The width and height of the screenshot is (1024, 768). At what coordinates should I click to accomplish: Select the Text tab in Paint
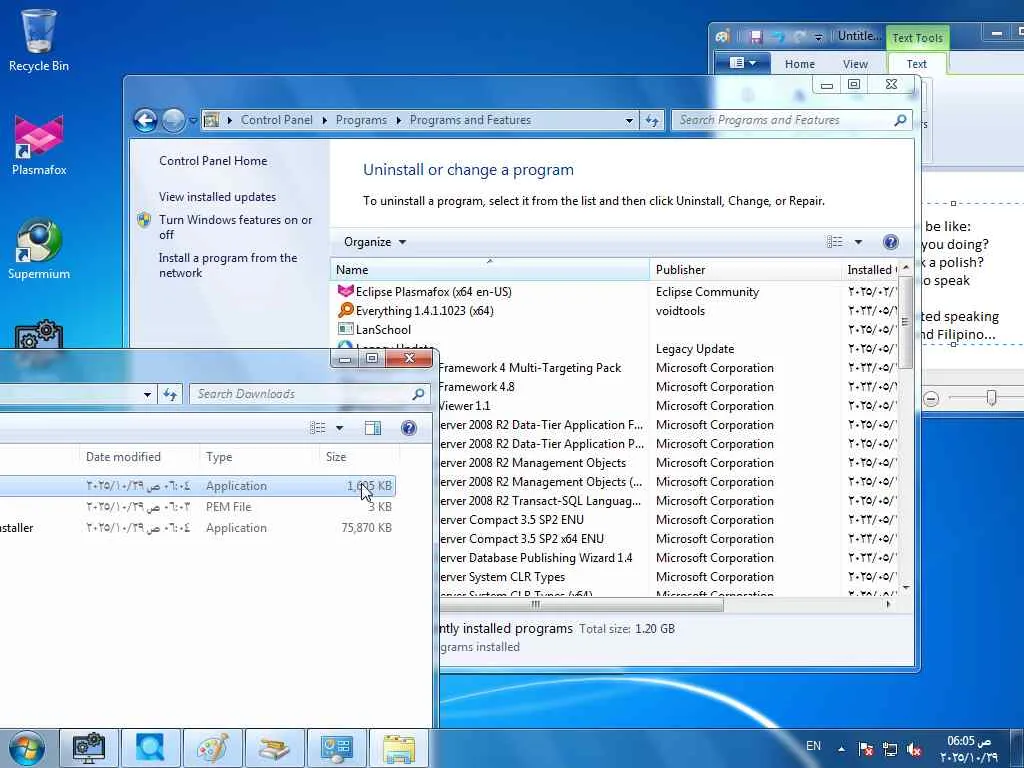tap(916, 64)
